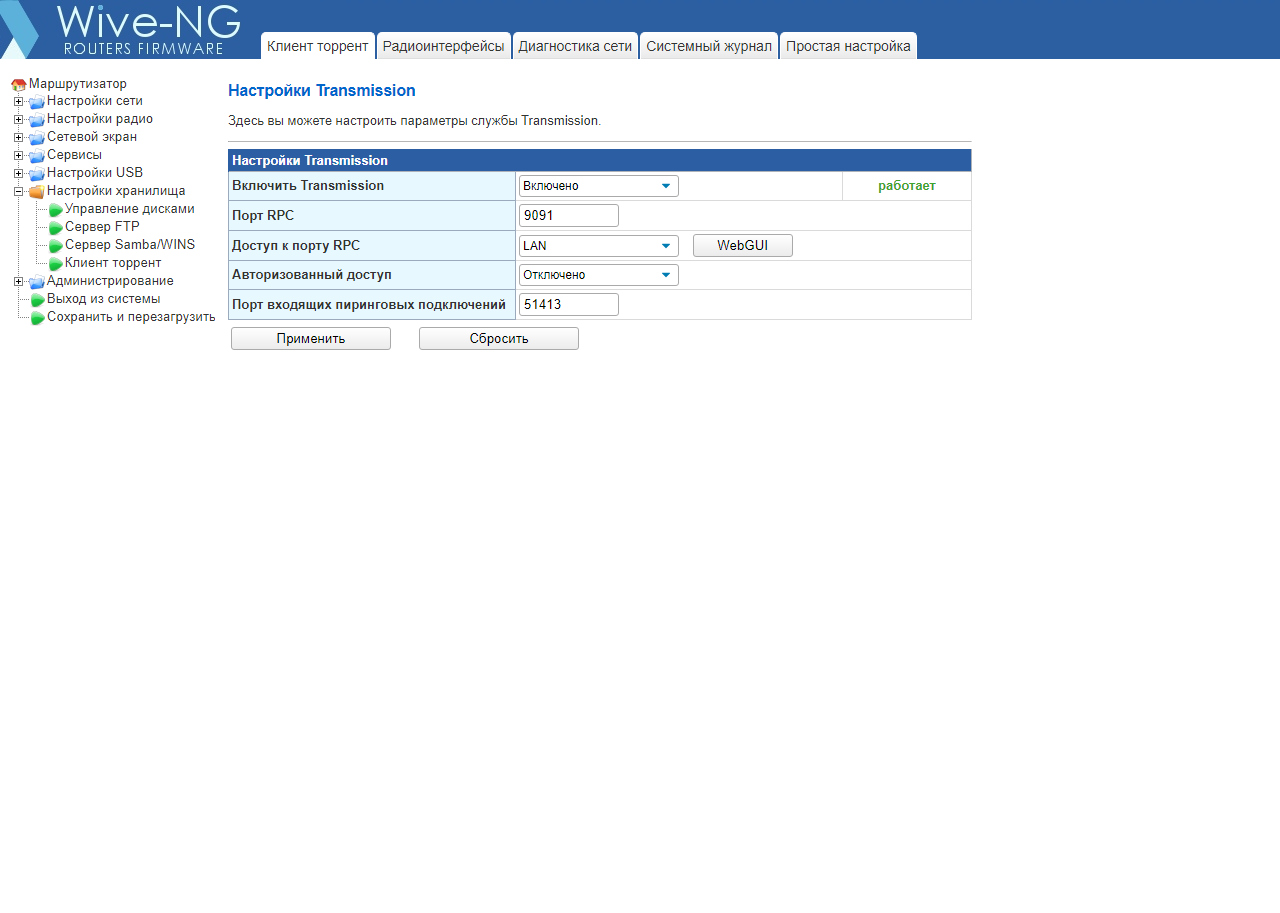Image resolution: width=1280 pixels, height=913 pixels.
Task: Select Клиент торрент in the sidebar tree
Action: click(x=113, y=263)
